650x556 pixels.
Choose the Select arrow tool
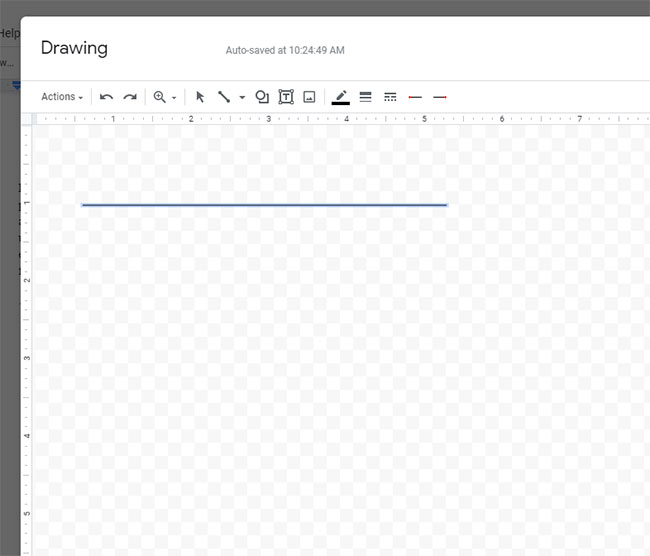(200, 97)
